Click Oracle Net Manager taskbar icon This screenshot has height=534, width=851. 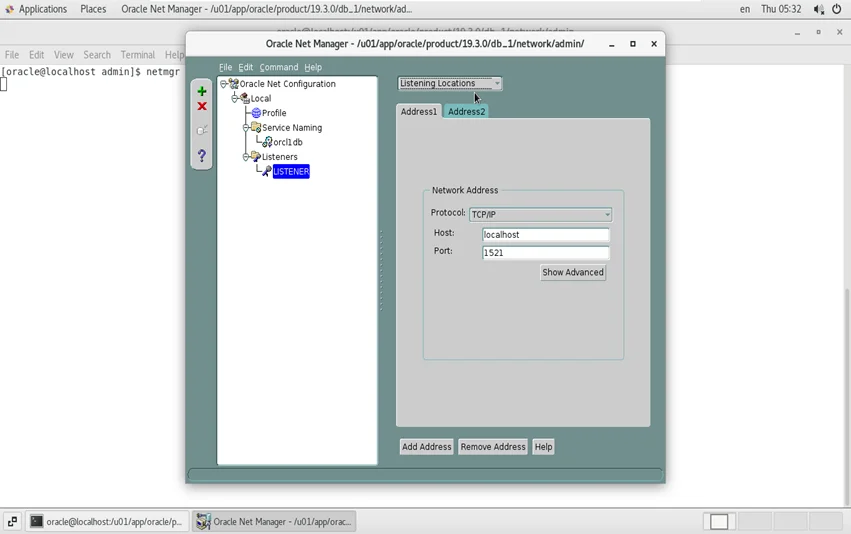[x=203, y=522]
